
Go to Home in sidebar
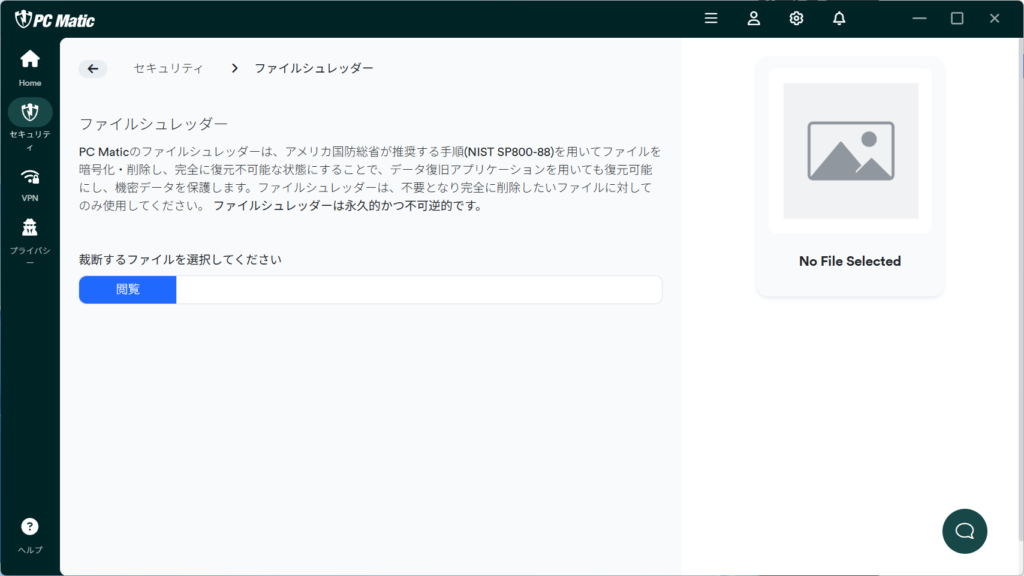point(29,68)
